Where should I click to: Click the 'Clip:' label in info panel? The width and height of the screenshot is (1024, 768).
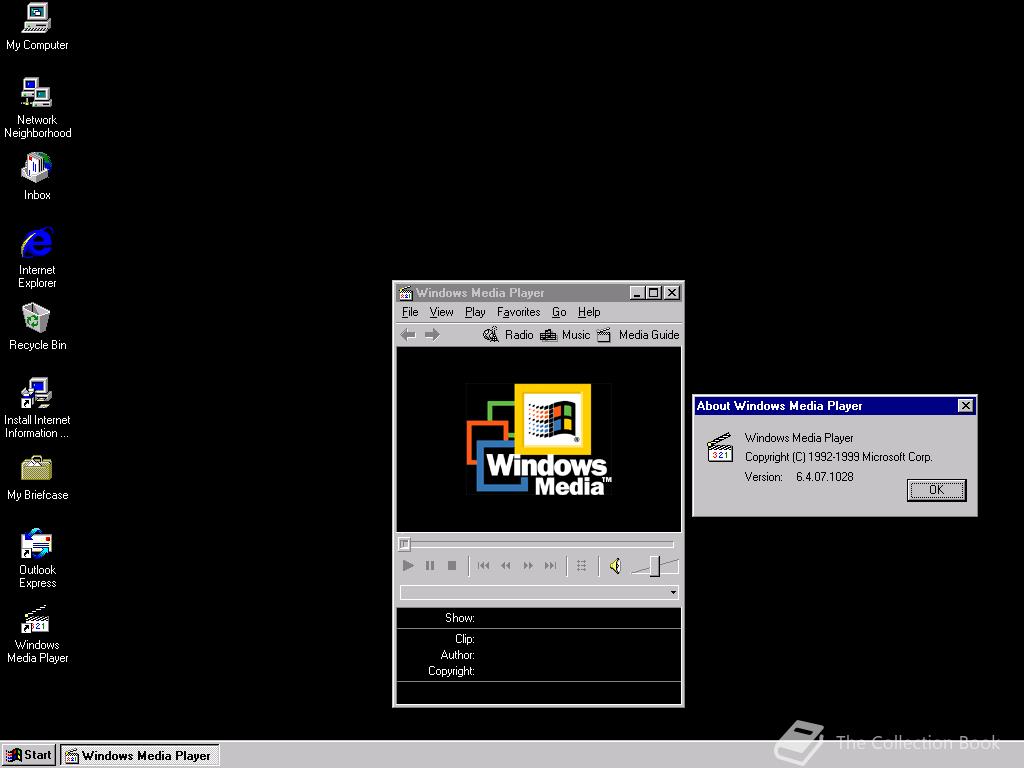pyautogui.click(x=464, y=639)
